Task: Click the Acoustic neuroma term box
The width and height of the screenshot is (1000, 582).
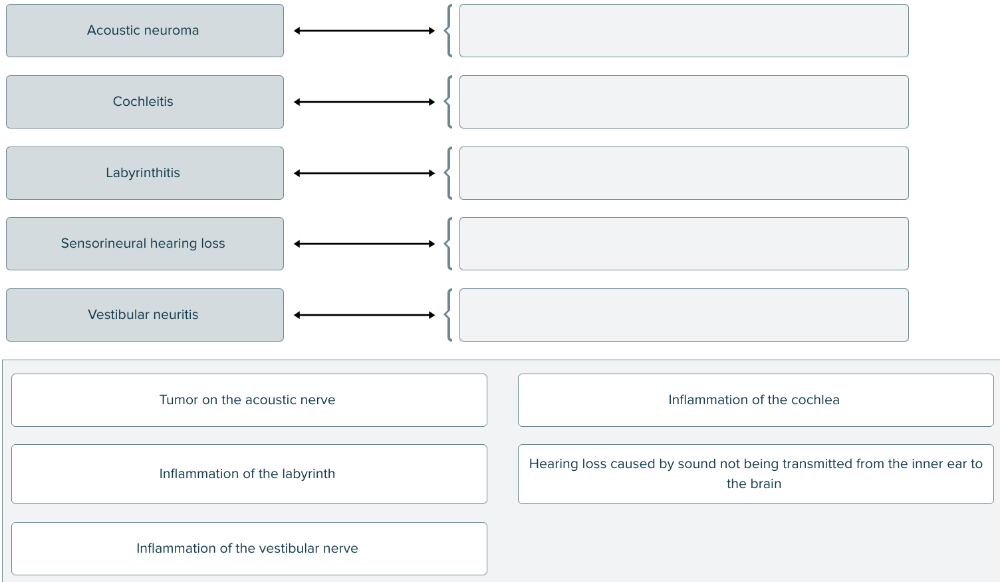Action: point(144,31)
